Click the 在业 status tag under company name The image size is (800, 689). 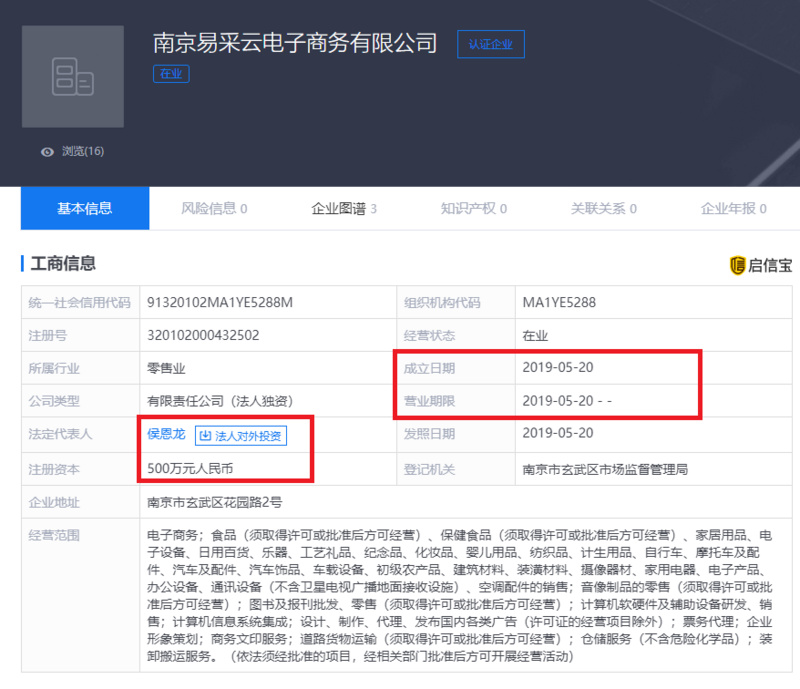171,74
